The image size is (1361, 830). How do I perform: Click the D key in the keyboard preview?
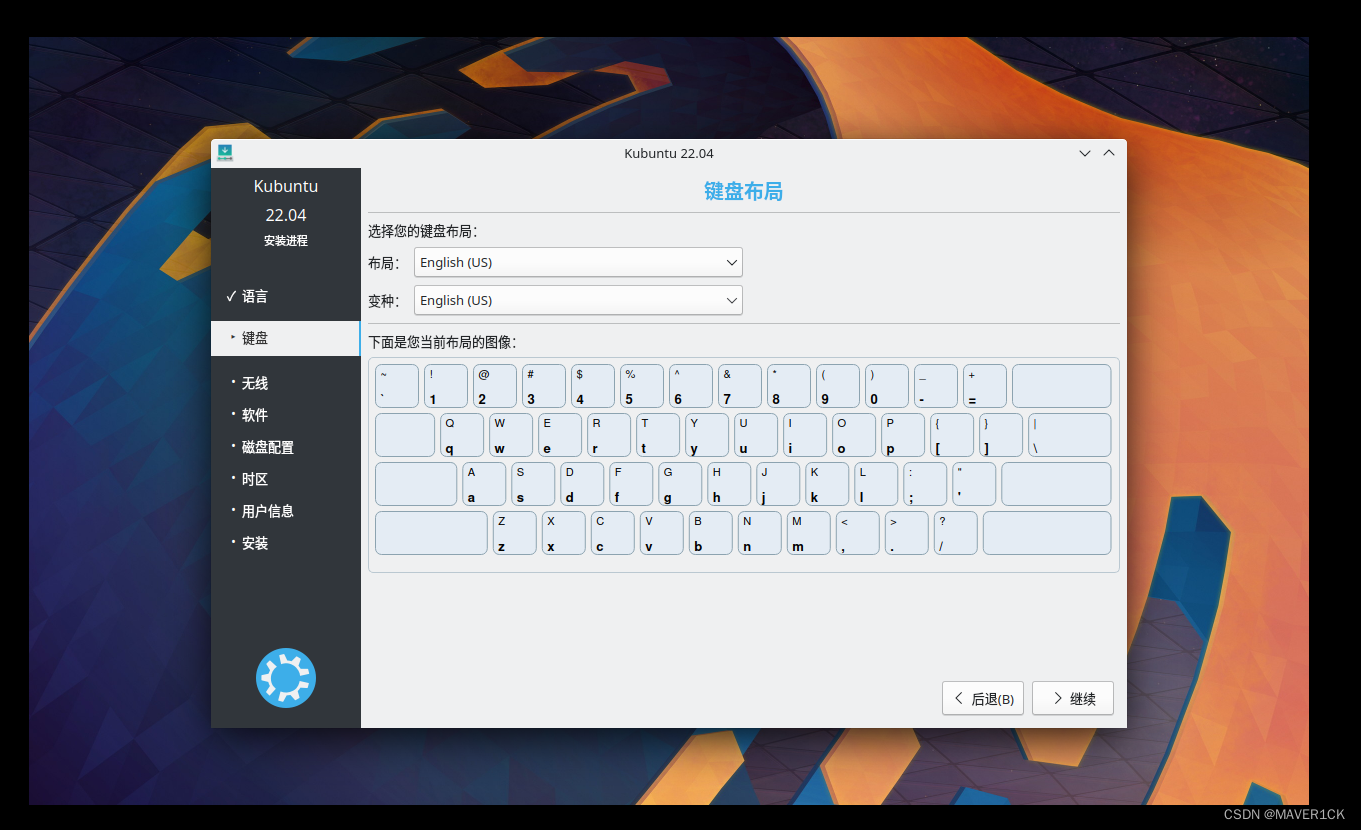pyautogui.click(x=582, y=484)
